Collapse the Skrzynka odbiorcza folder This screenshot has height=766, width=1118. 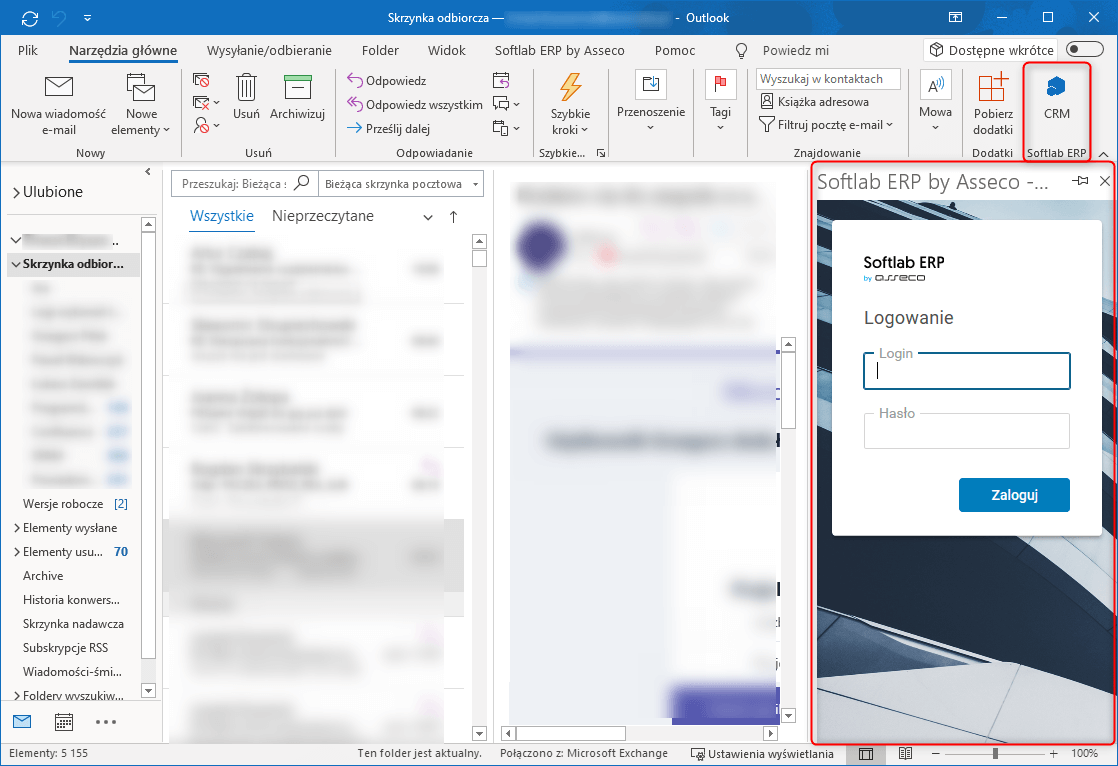(x=16, y=264)
